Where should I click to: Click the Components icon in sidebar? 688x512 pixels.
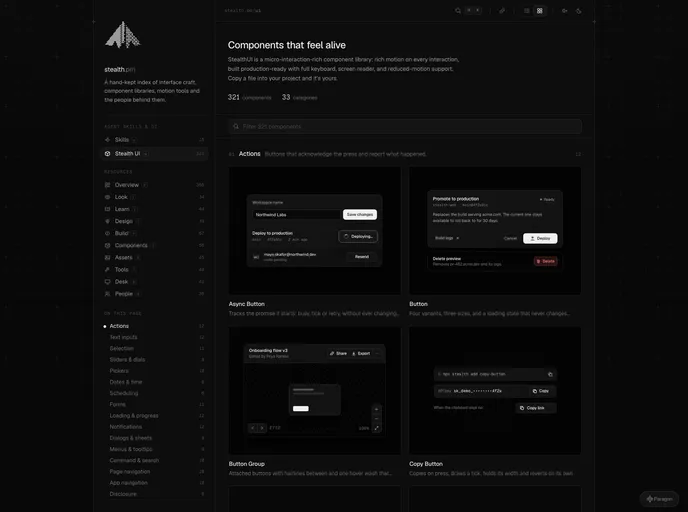coord(108,245)
